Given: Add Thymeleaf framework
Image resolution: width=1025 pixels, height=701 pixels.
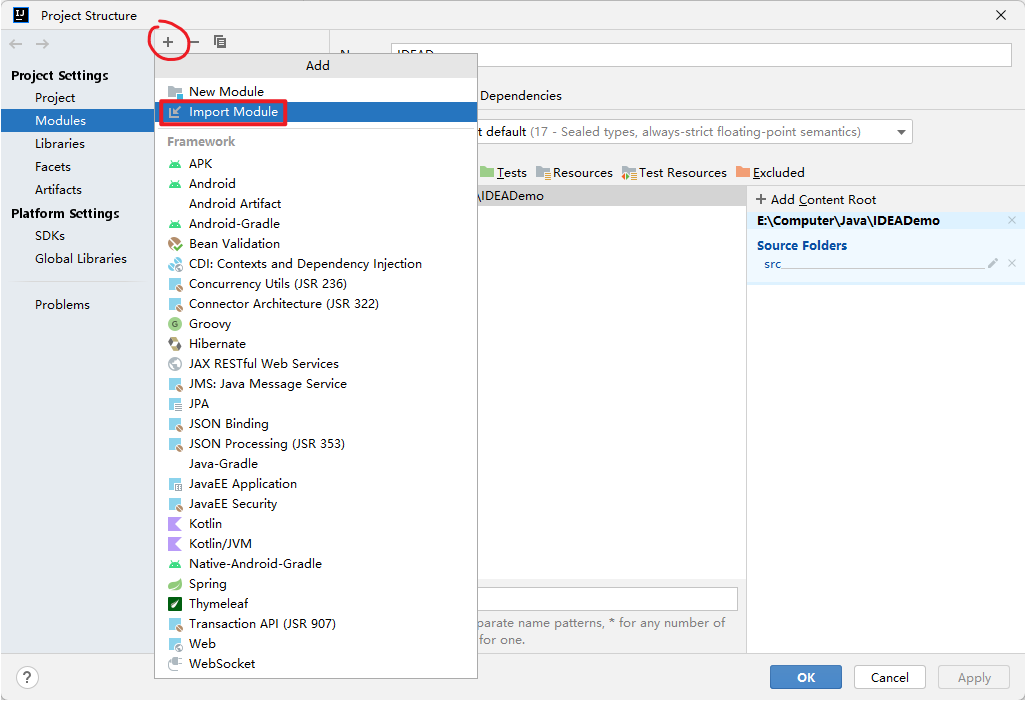Looking at the screenshot, I should (x=316, y=604).
